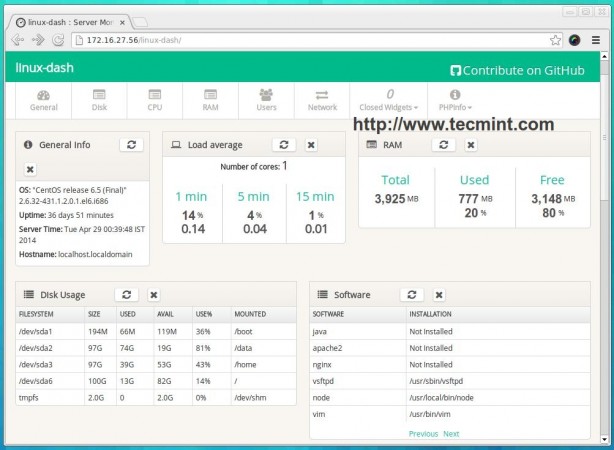Refresh the RAM widget
This screenshot has width=614, height=450.
[443, 145]
